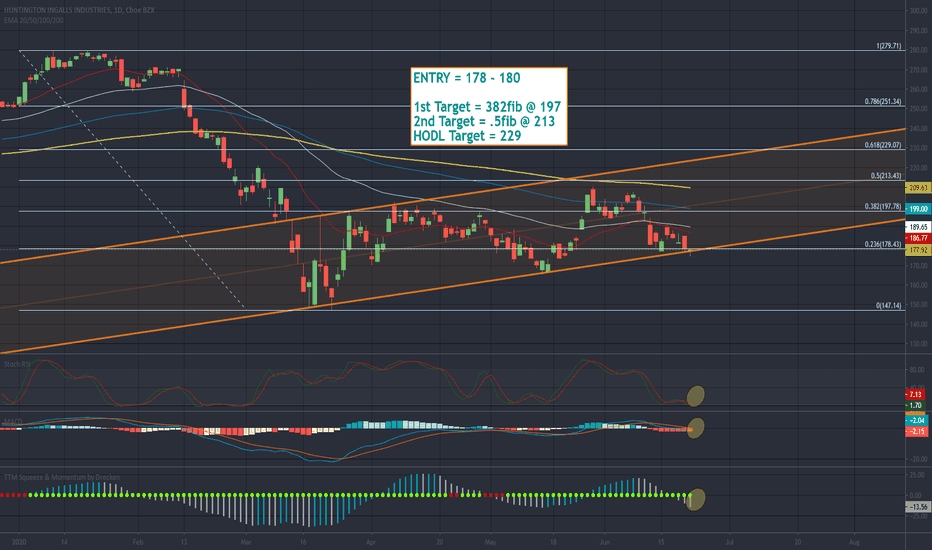Image resolution: width=932 pixels, height=550 pixels.
Task: Click the 16 date label on the time axis
Action: click(x=303, y=542)
